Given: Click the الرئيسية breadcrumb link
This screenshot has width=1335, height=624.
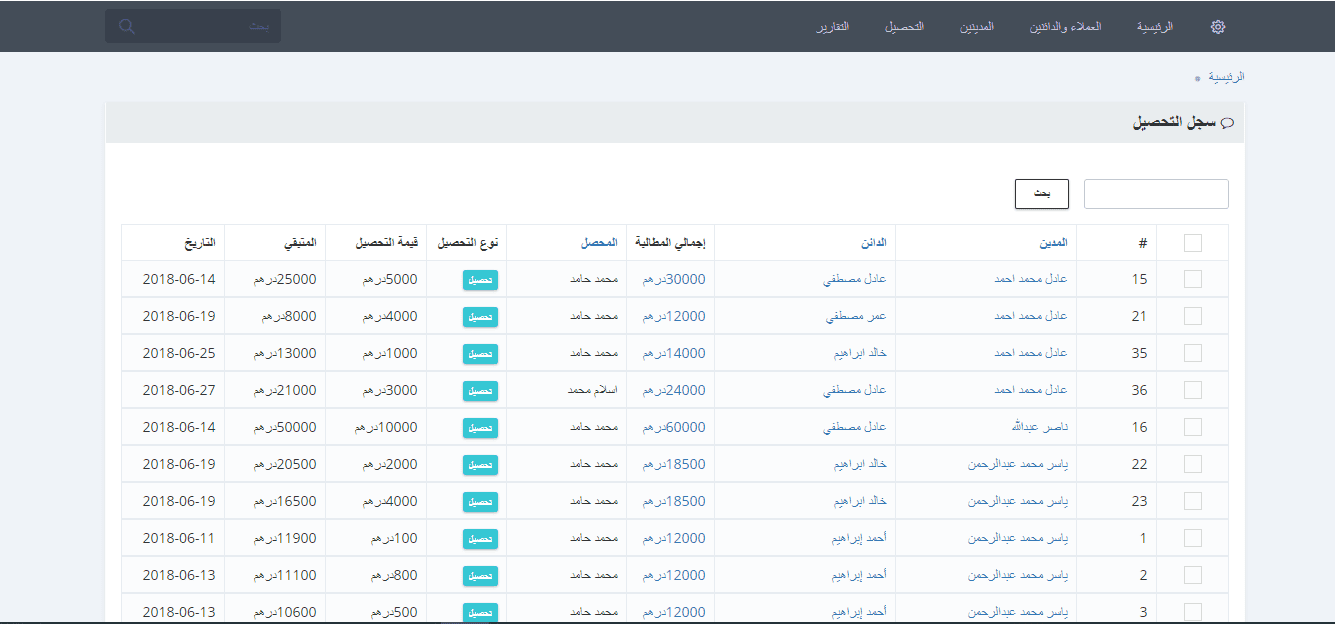Looking at the screenshot, I should pyautogui.click(x=1226, y=77).
